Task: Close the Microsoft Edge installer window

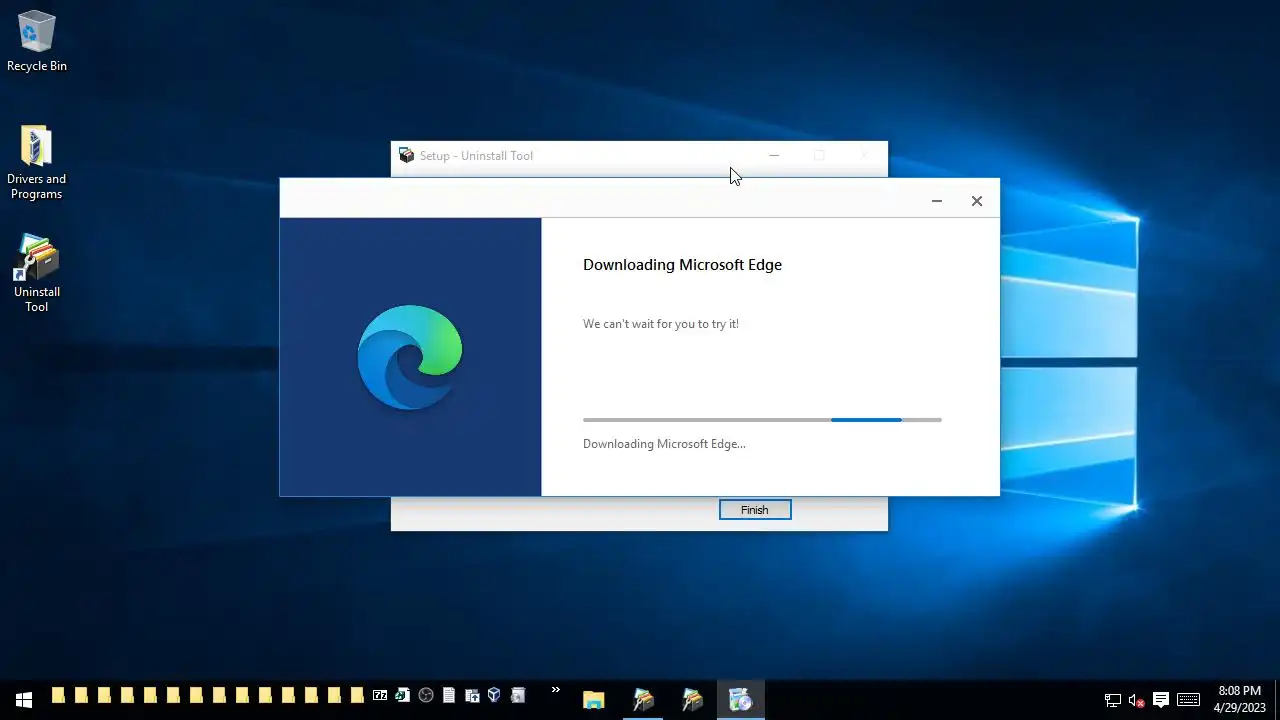Action: 977,201
